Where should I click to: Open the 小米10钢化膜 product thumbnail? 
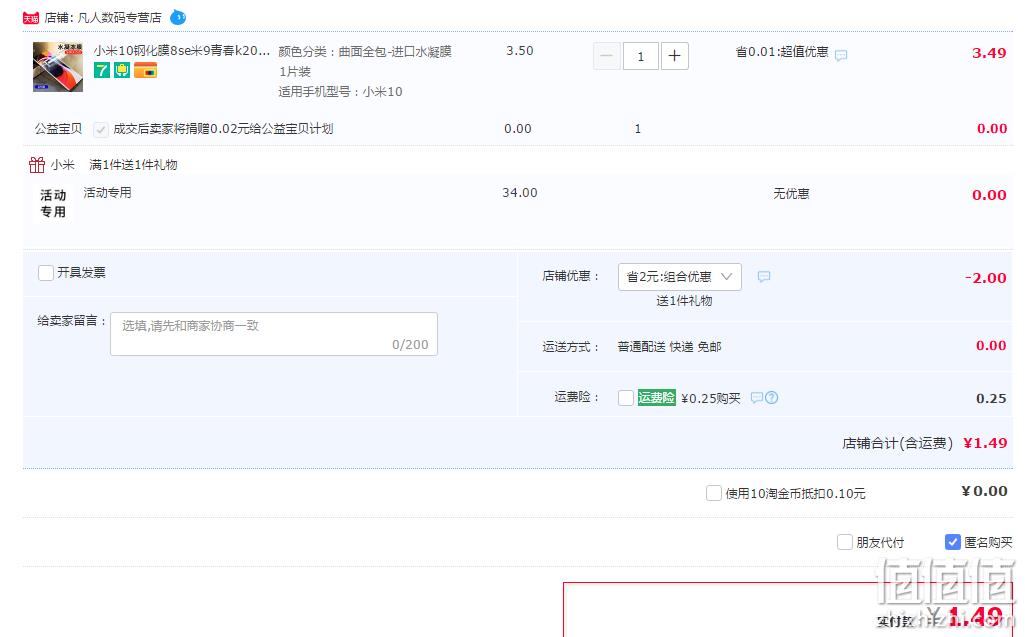pos(58,67)
